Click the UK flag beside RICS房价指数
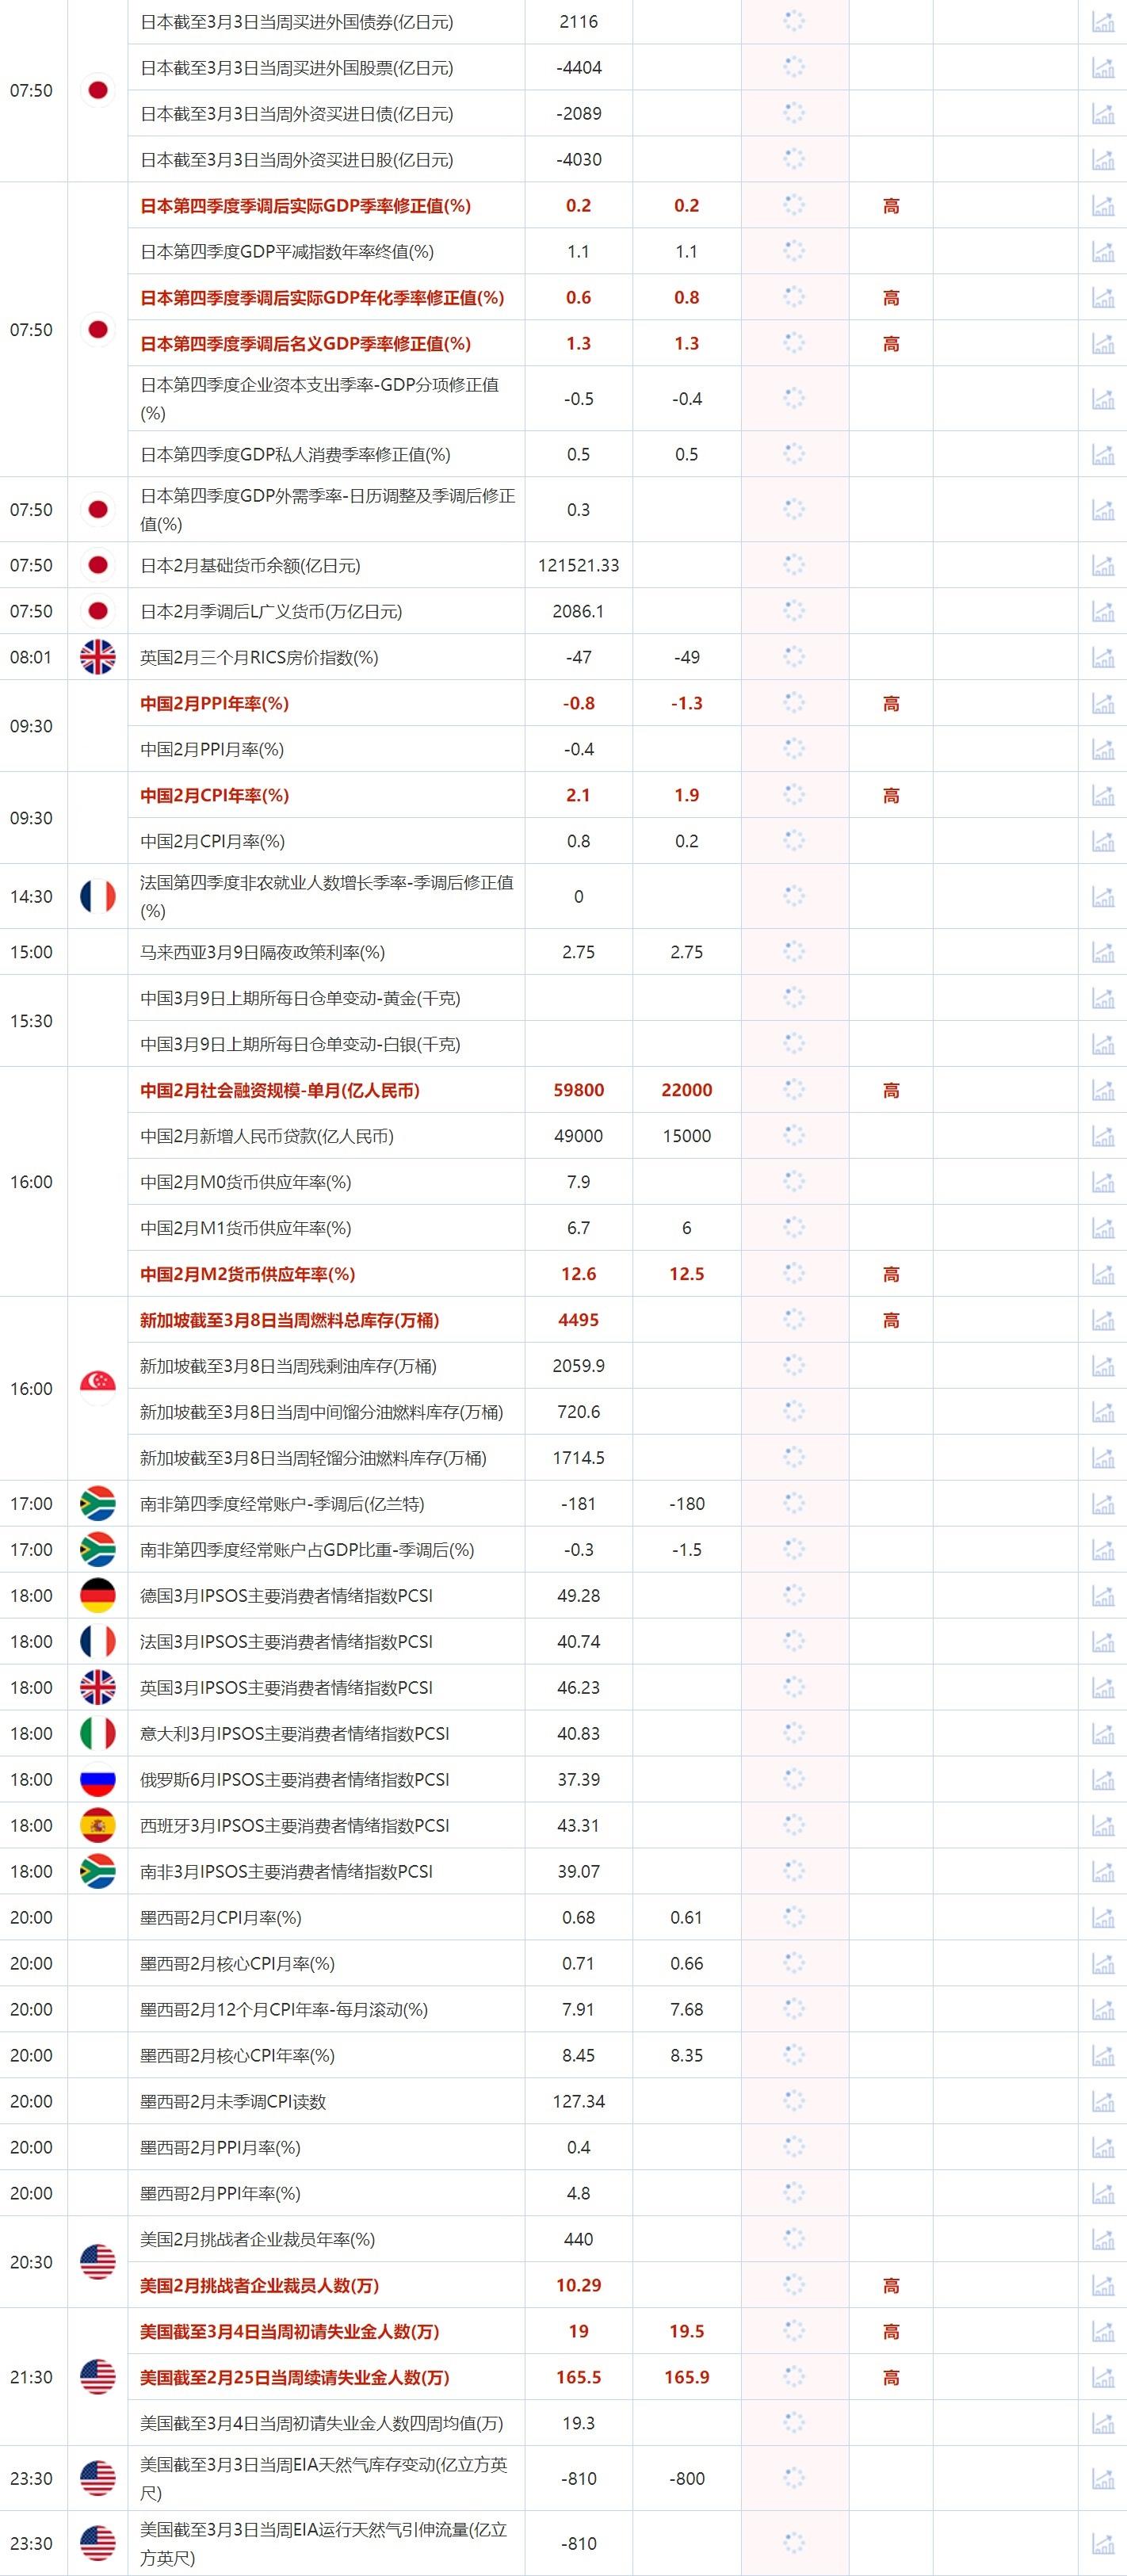The width and height of the screenshot is (1127, 2576). pos(98,657)
